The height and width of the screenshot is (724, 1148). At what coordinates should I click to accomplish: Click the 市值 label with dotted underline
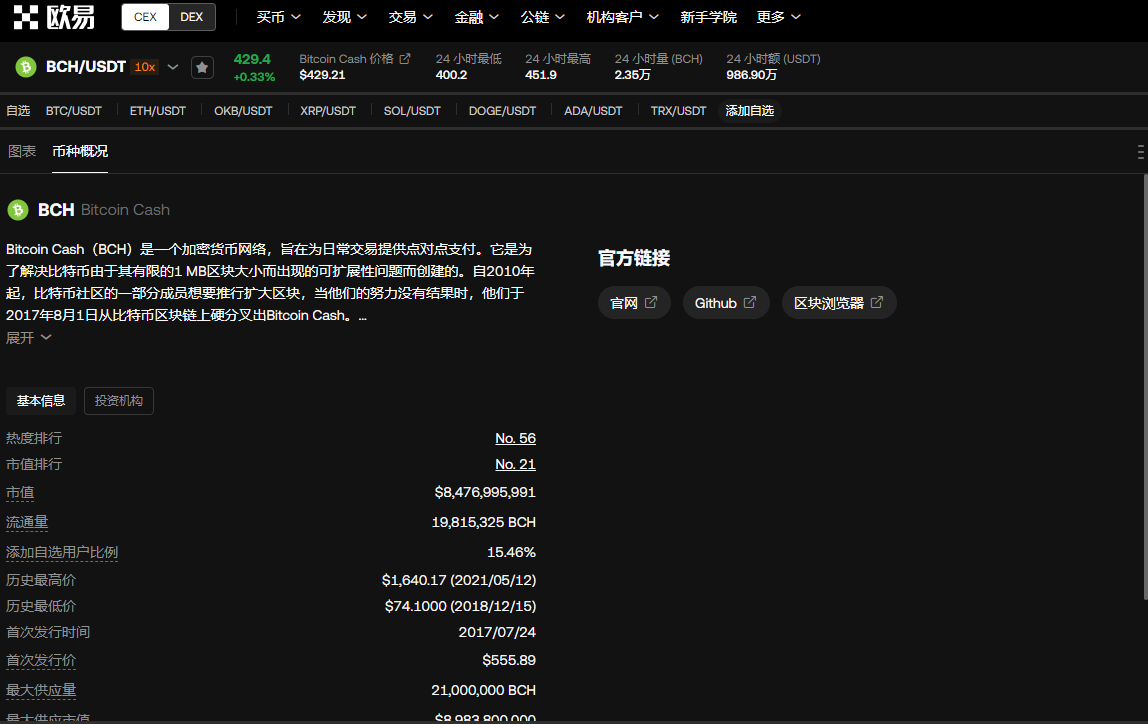coord(20,493)
